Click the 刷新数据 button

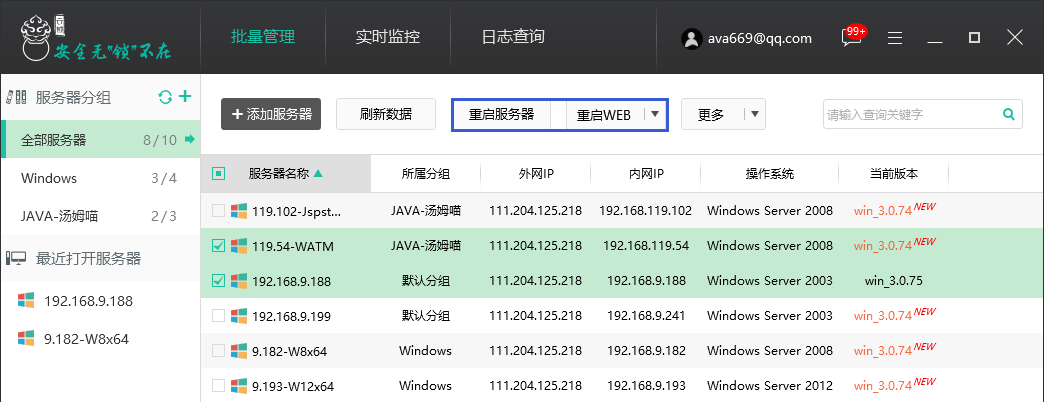click(385, 114)
